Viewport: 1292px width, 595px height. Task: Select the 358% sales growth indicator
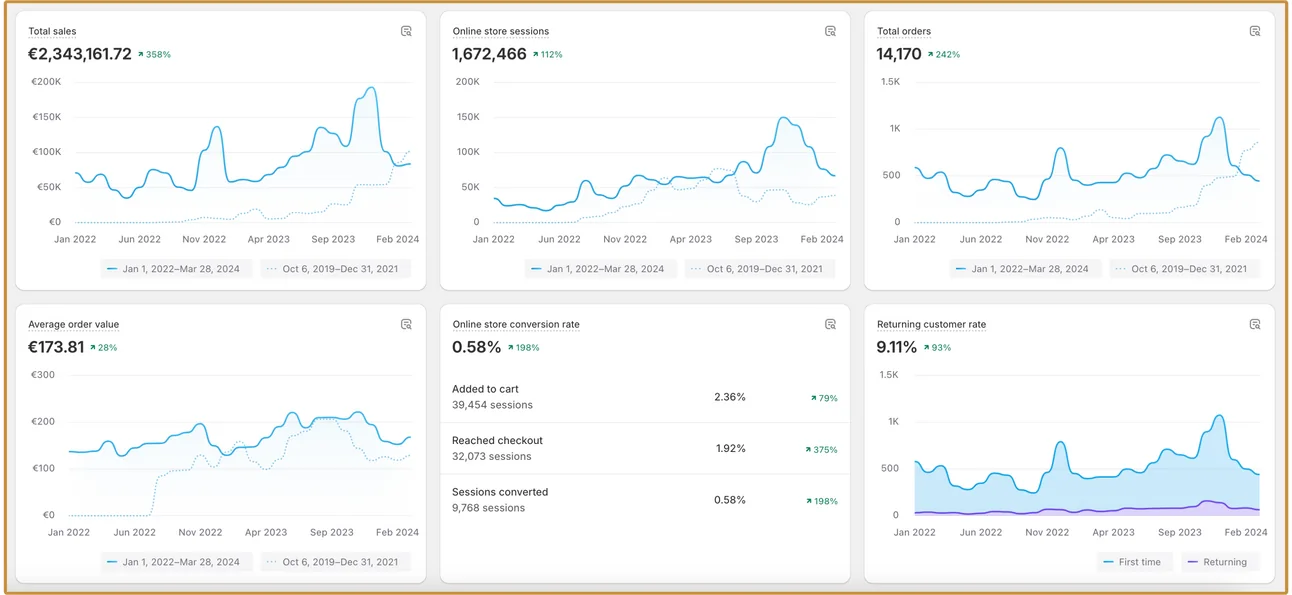pos(155,55)
